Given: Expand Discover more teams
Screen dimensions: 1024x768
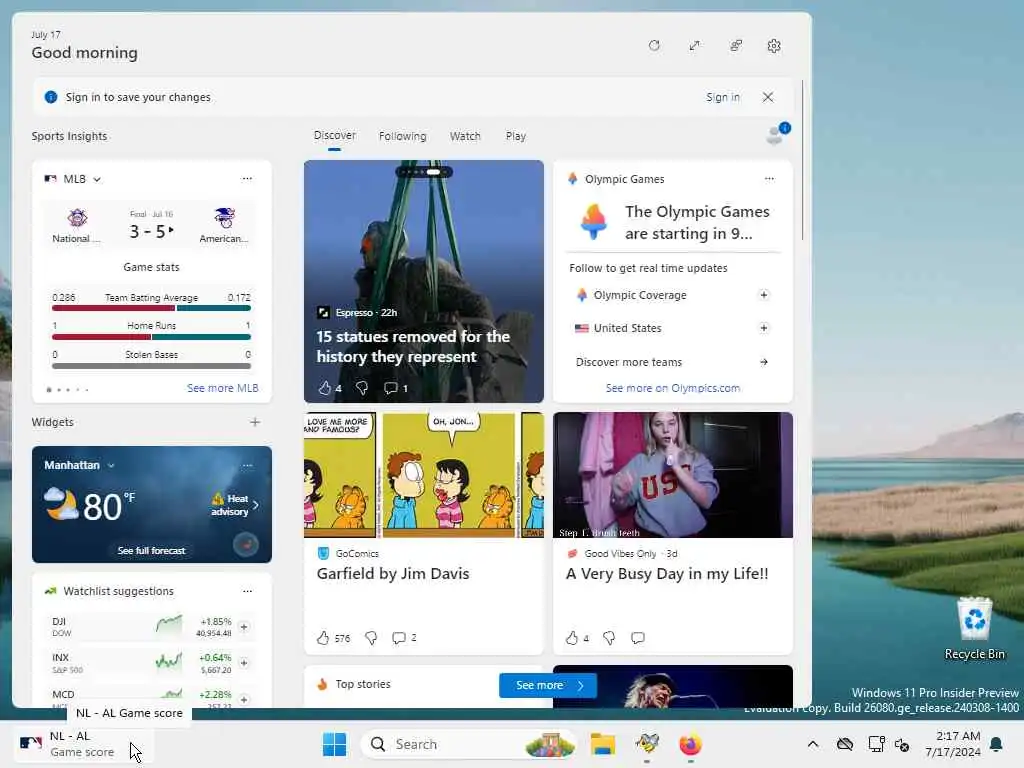Looking at the screenshot, I should (672, 362).
